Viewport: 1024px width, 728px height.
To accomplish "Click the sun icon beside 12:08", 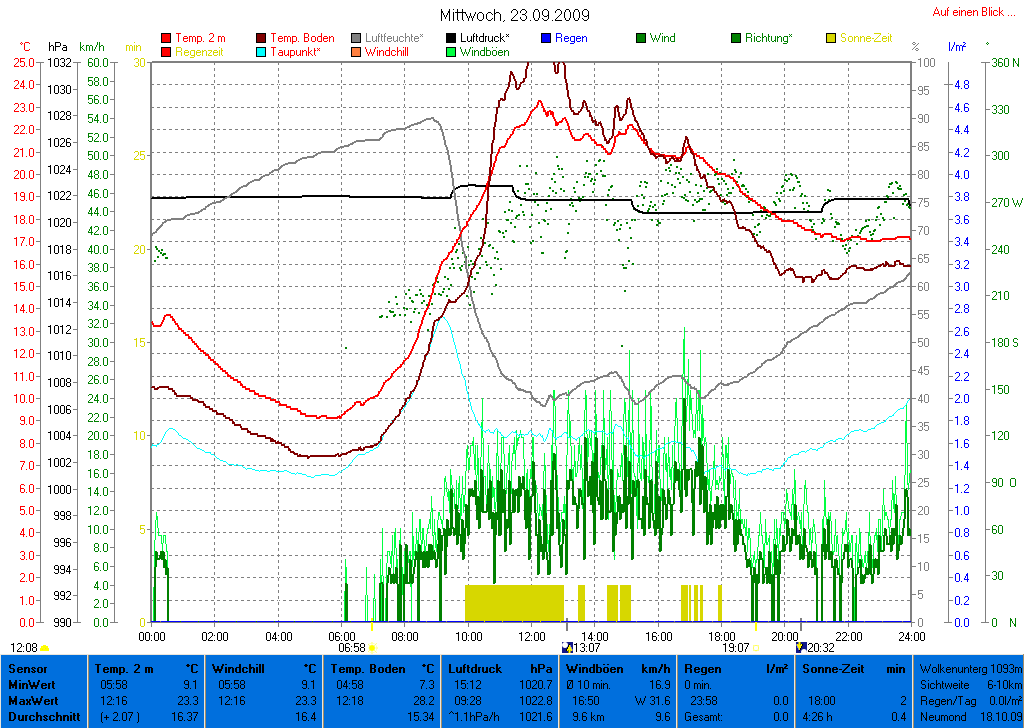I will click(45, 648).
